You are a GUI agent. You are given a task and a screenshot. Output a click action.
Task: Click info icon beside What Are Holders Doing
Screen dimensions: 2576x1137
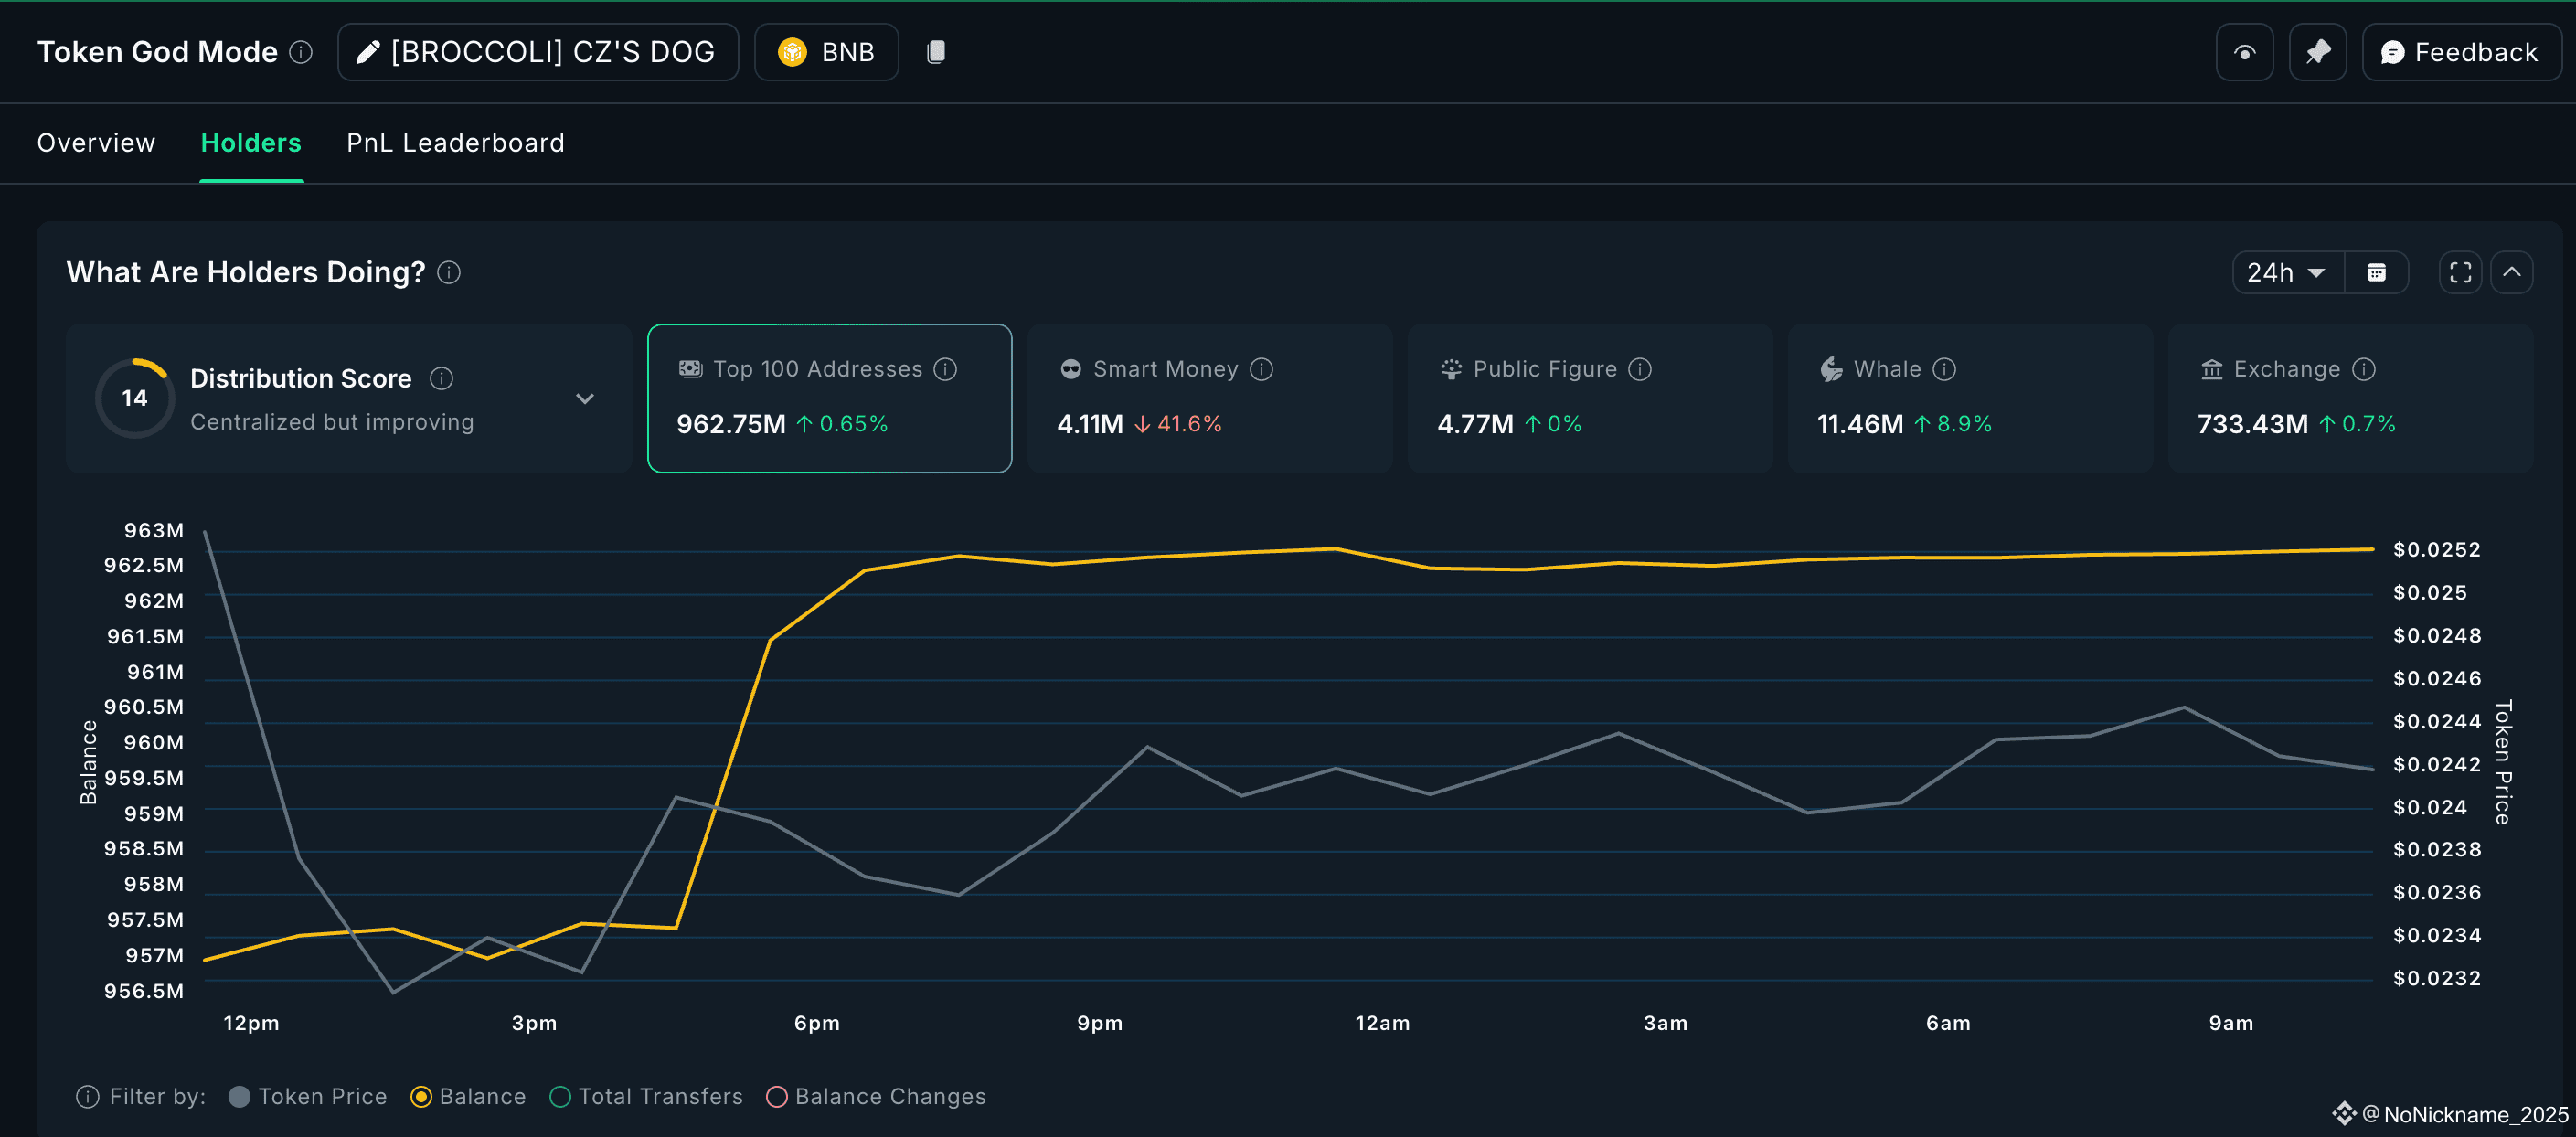pyautogui.click(x=449, y=272)
